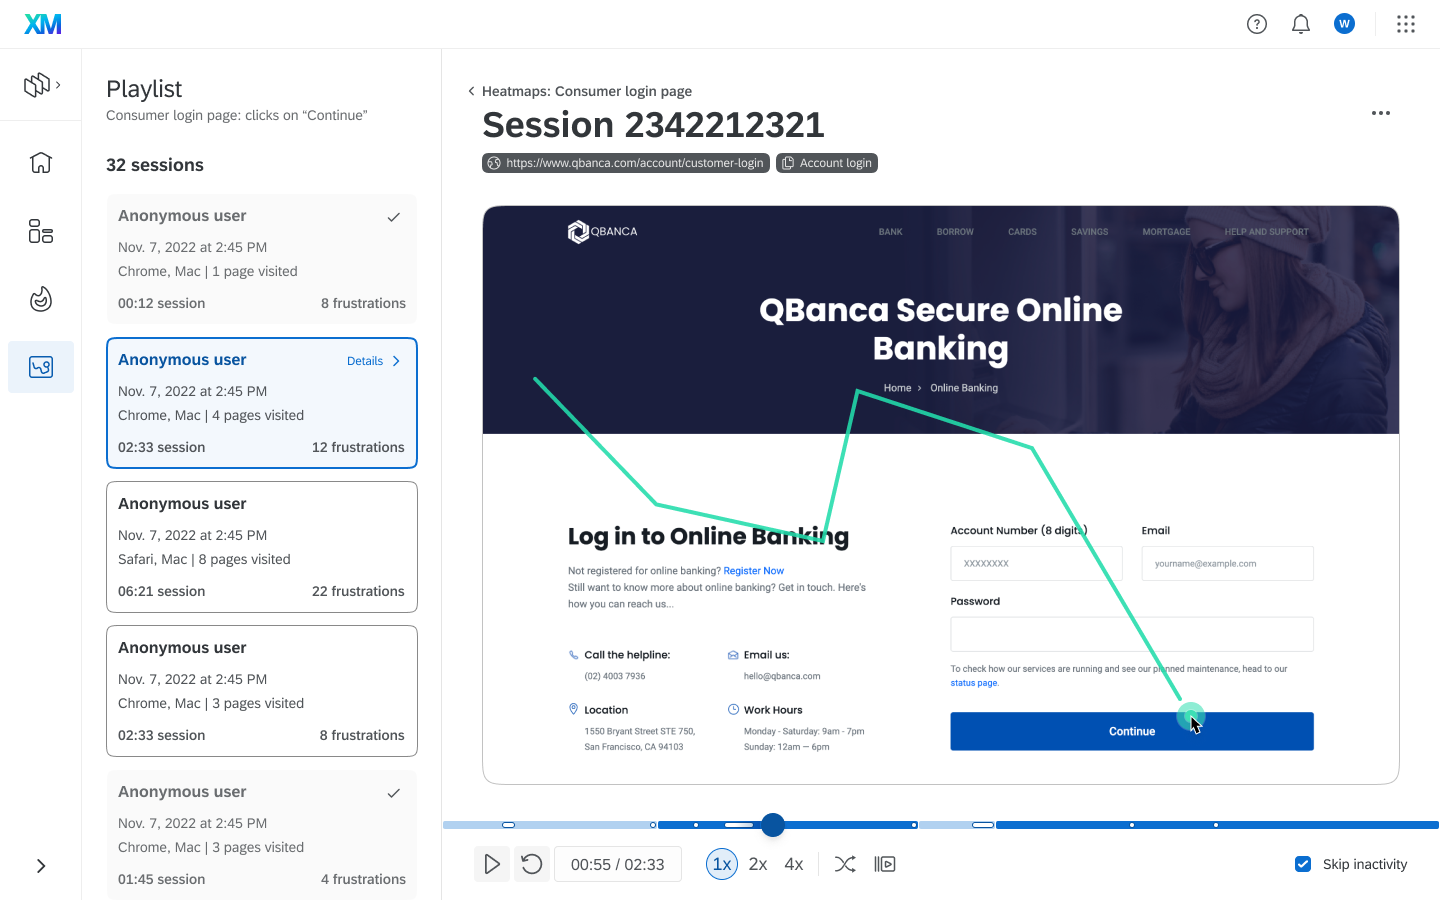Click the Password input field
The image size is (1440, 900).
1132,634
